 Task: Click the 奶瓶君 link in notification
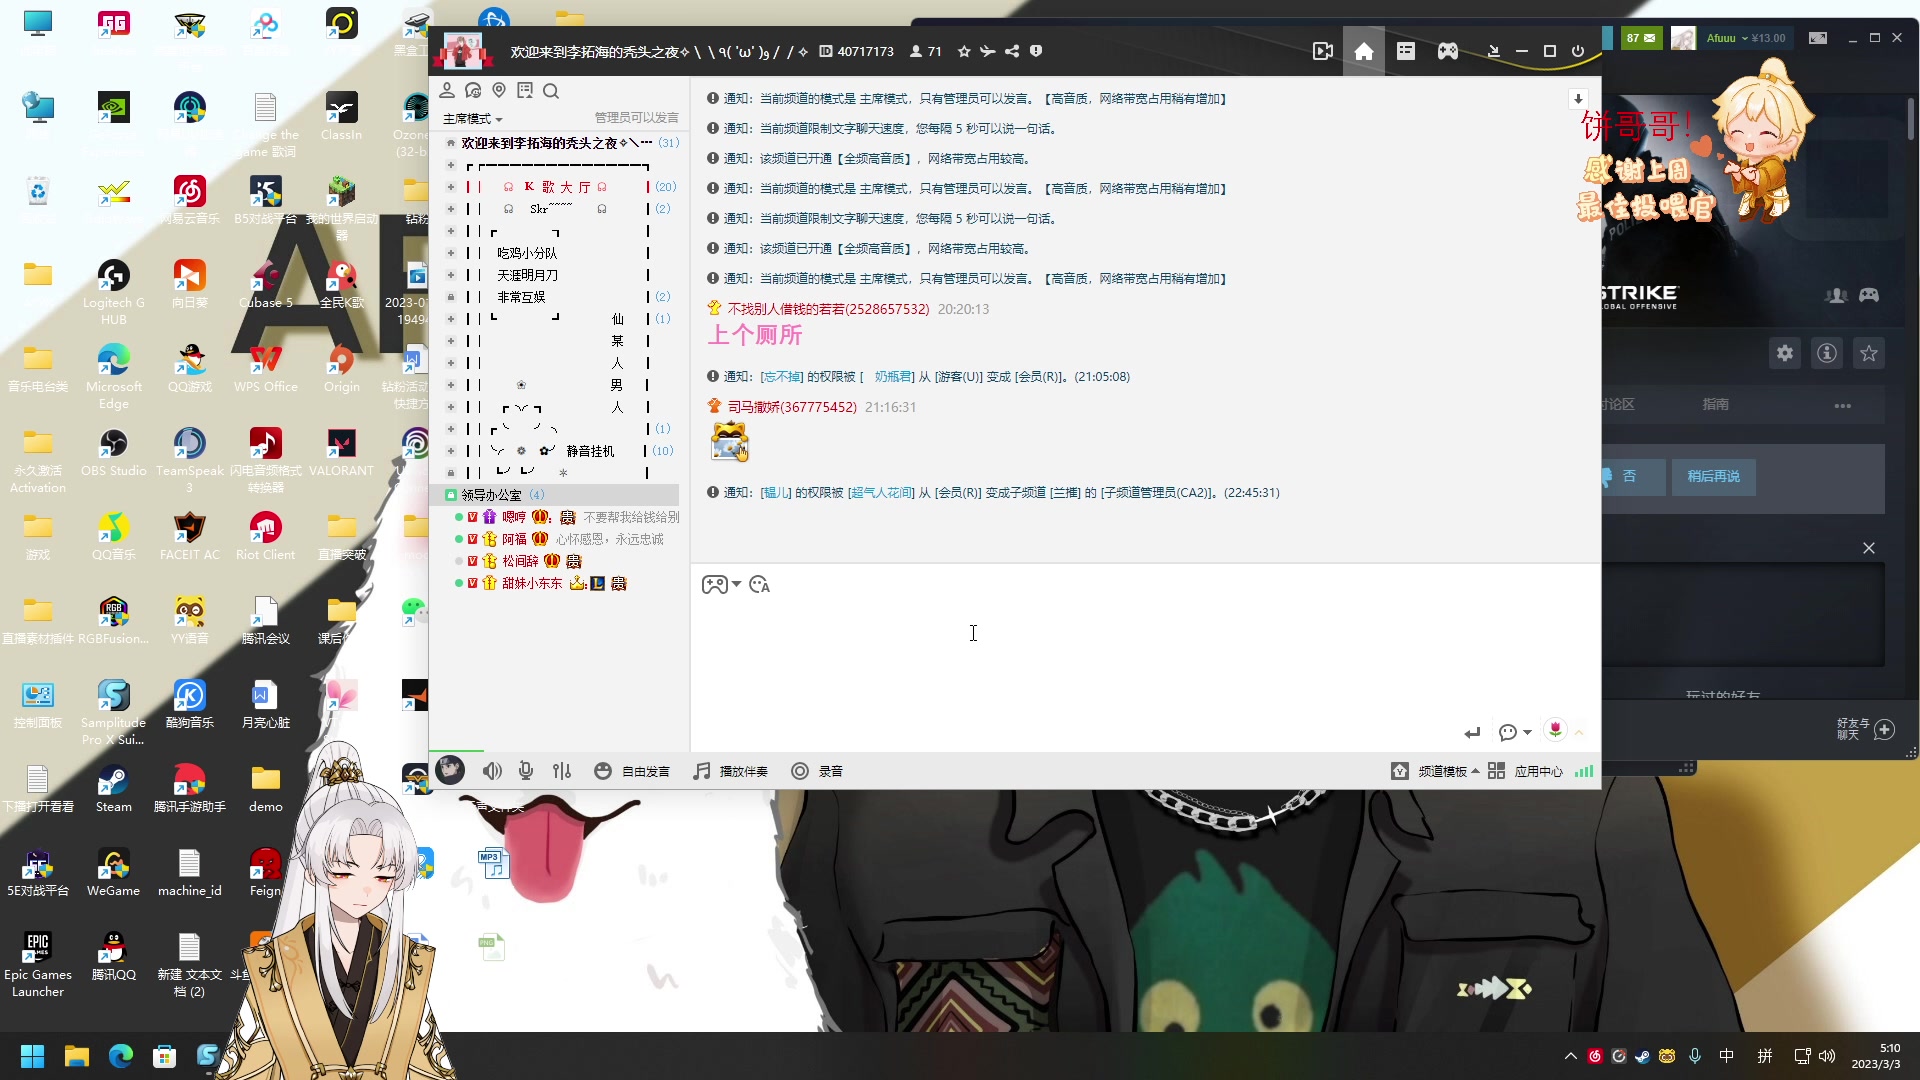pos(893,377)
